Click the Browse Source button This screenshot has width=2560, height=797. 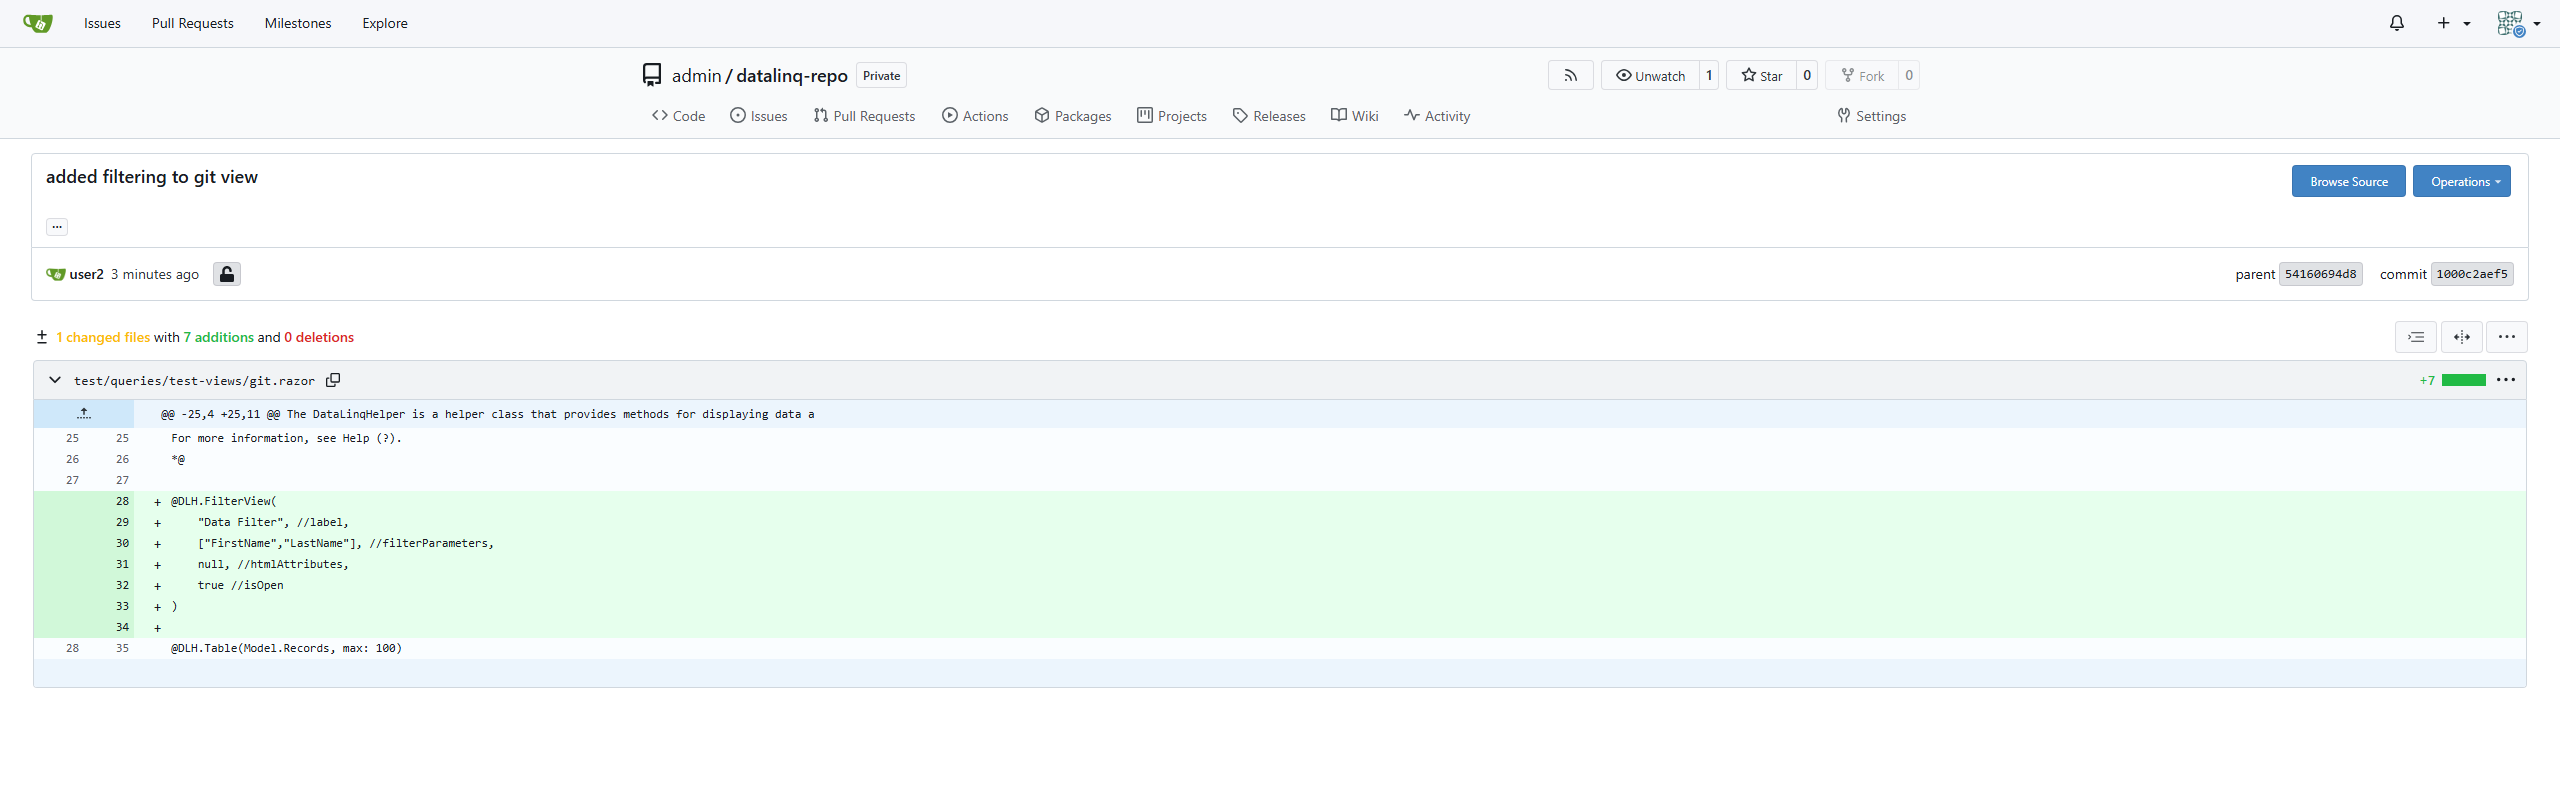[2349, 181]
